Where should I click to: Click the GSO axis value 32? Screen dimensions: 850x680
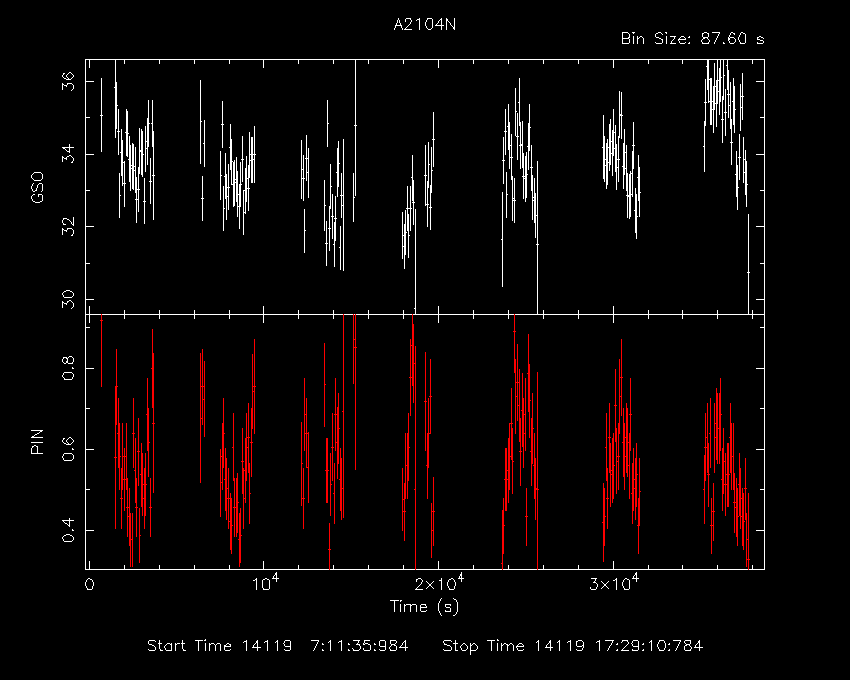tap(68, 227)
